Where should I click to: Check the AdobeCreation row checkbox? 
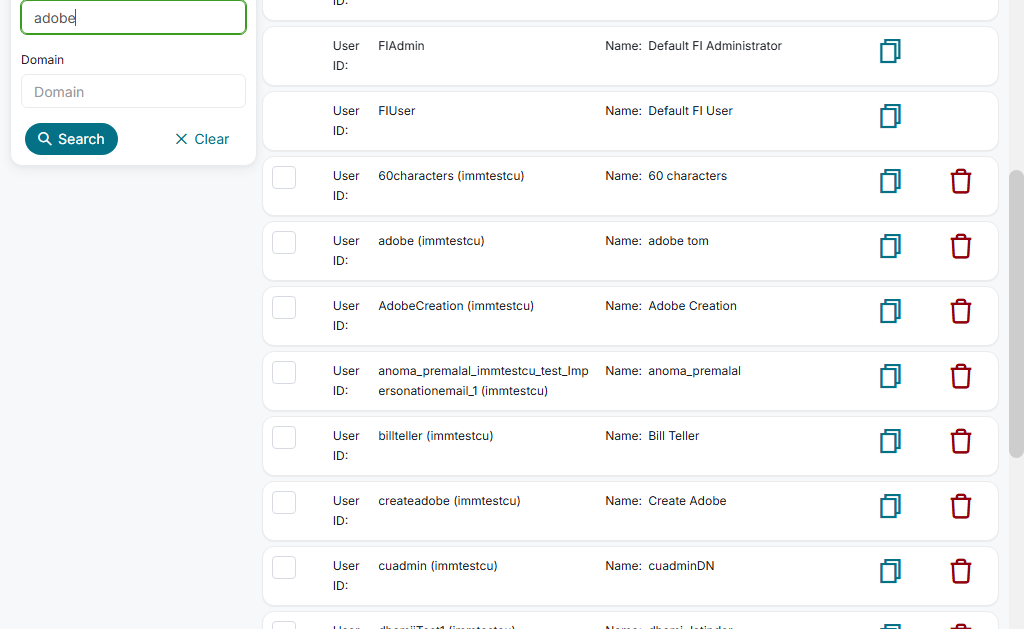(x=284, y=307)
